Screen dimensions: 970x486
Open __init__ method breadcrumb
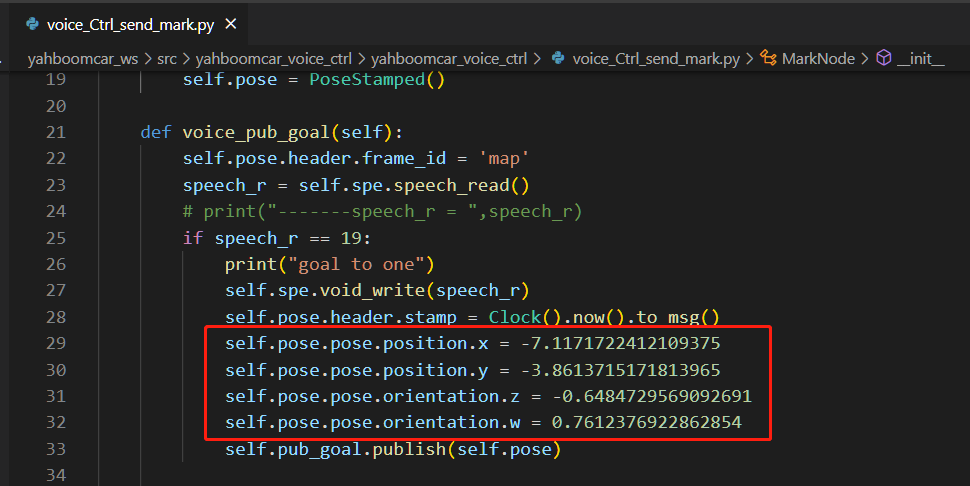(921, 59)
